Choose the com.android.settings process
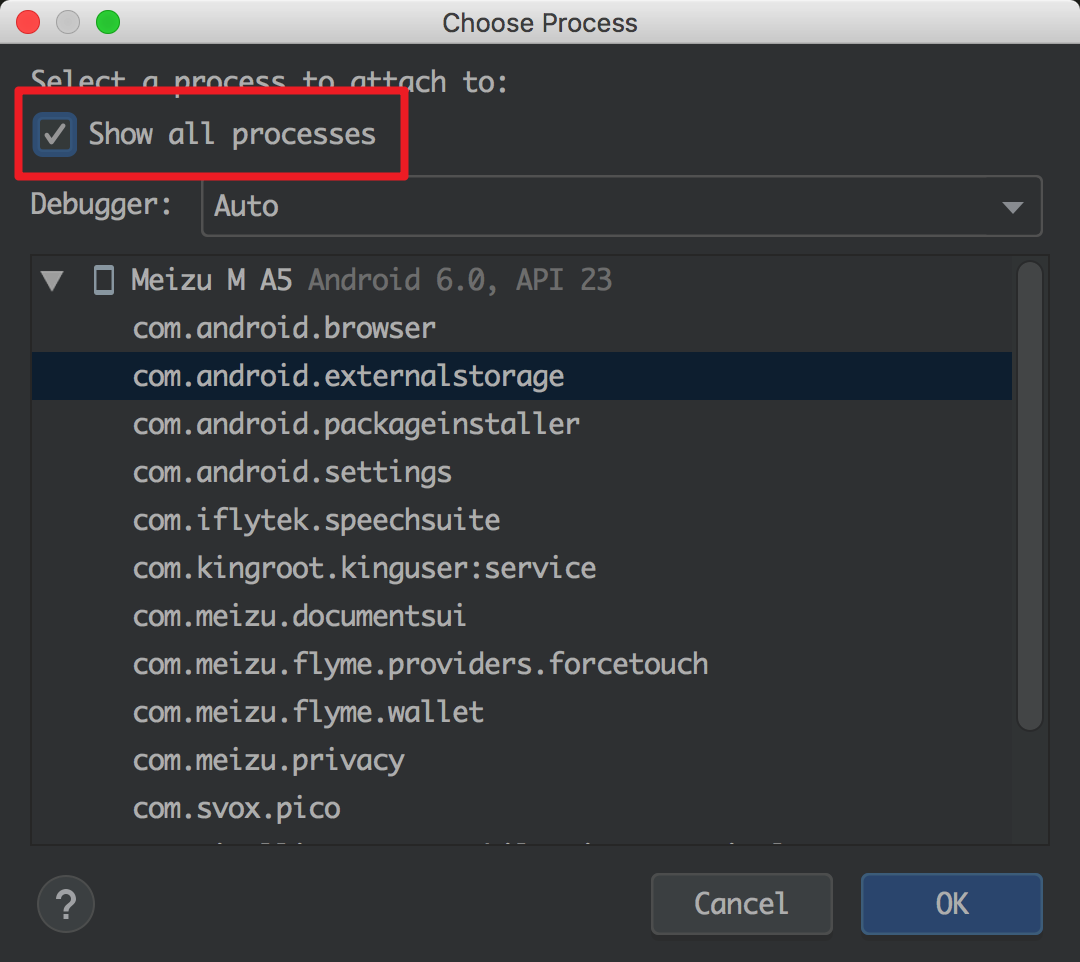 click(x=292, y=472)
